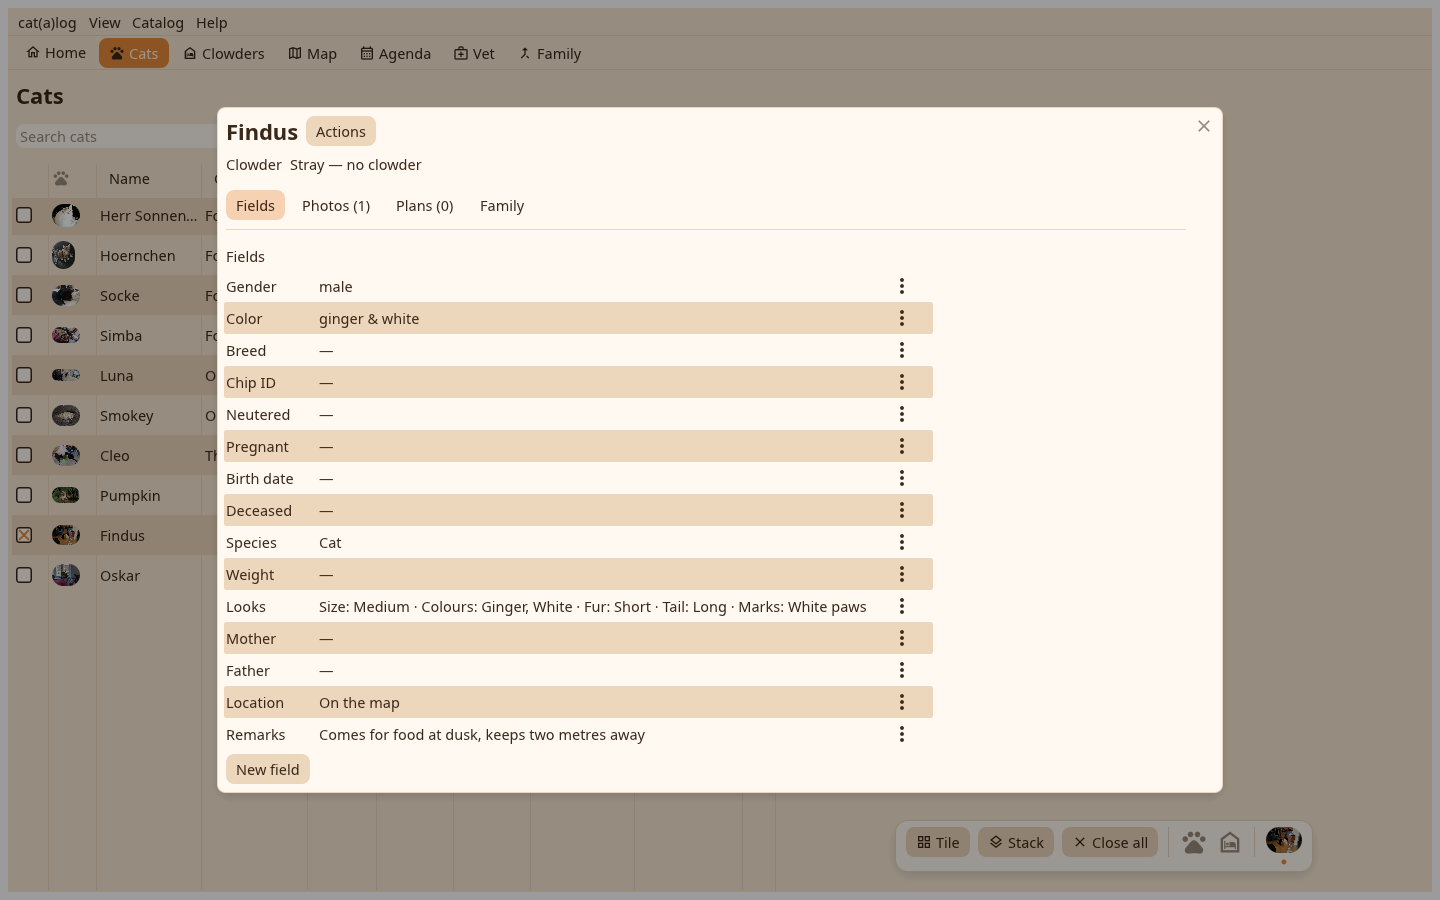The image size is (1440, 900).
Task: Click the Findus thumbnail in the dock
Action: click(x=1284, y=840)
